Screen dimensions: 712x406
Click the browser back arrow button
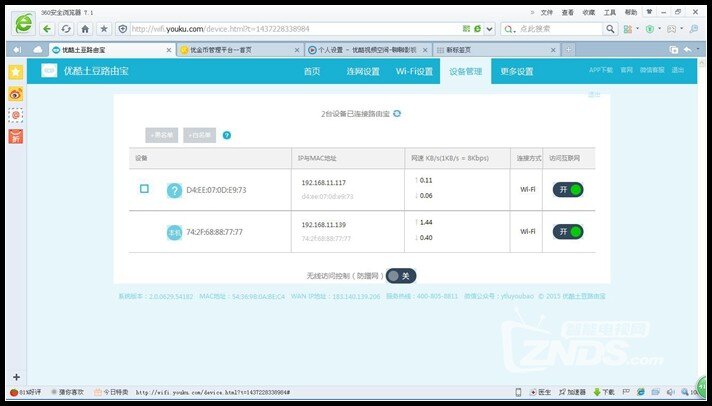point(49,29)
